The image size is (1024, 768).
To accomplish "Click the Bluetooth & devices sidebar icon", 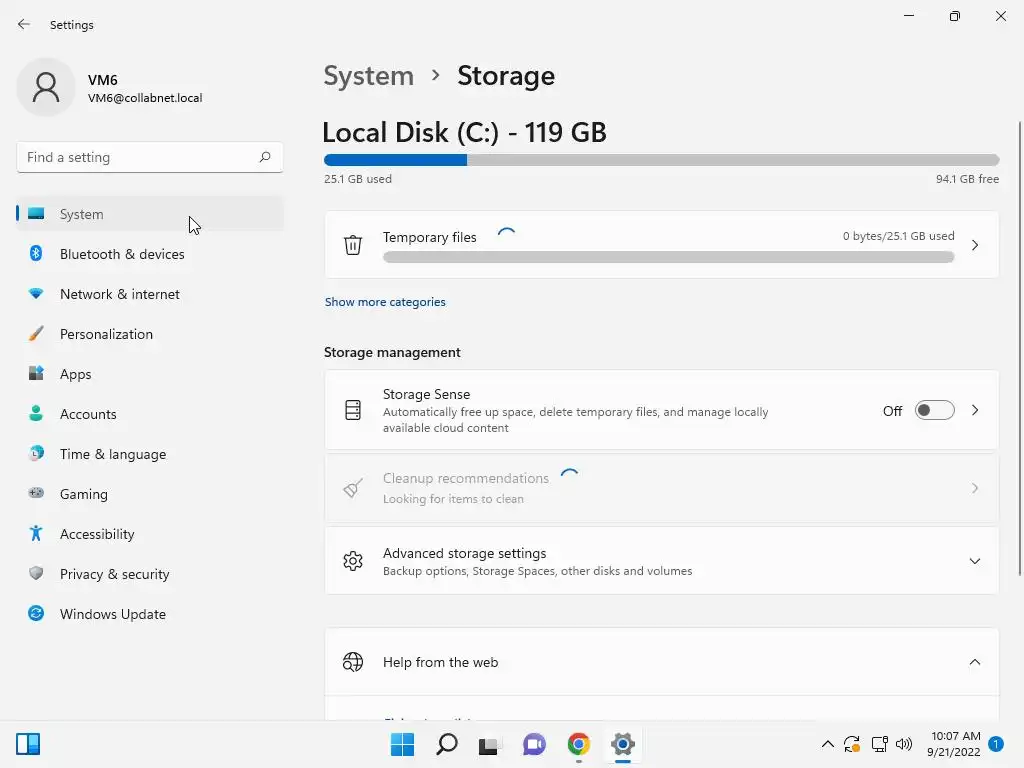I will pyautogui.click(x=36, y=254).
